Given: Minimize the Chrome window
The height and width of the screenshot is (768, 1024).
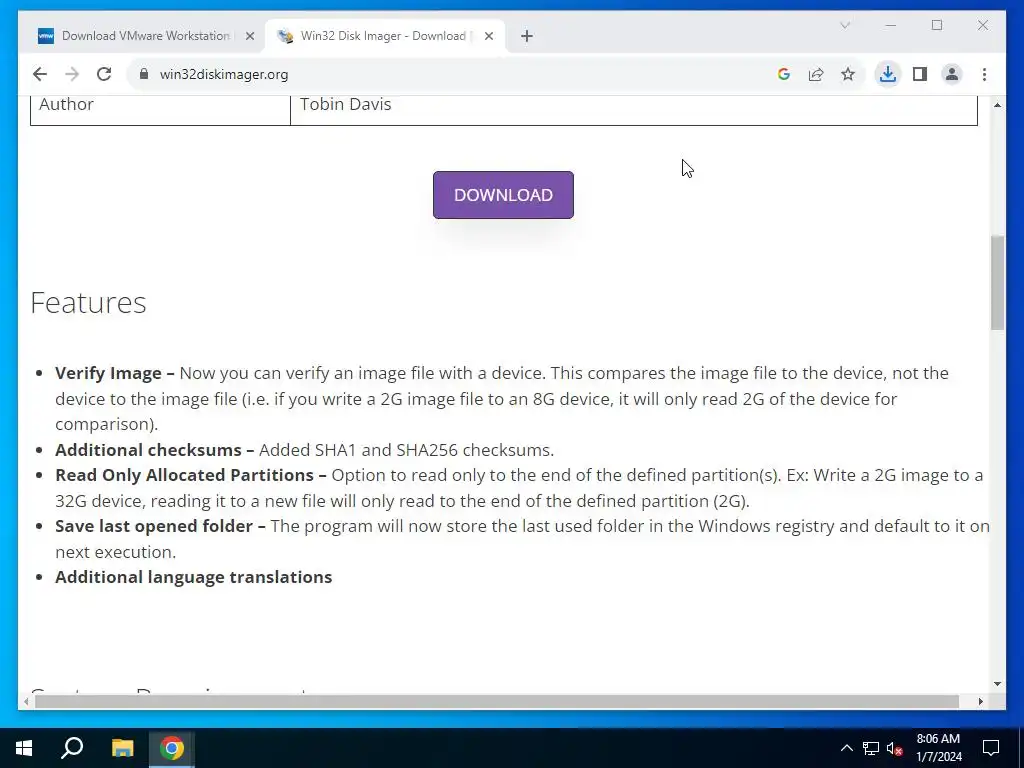Looking at the screenshot, I should tap(891, 25).
